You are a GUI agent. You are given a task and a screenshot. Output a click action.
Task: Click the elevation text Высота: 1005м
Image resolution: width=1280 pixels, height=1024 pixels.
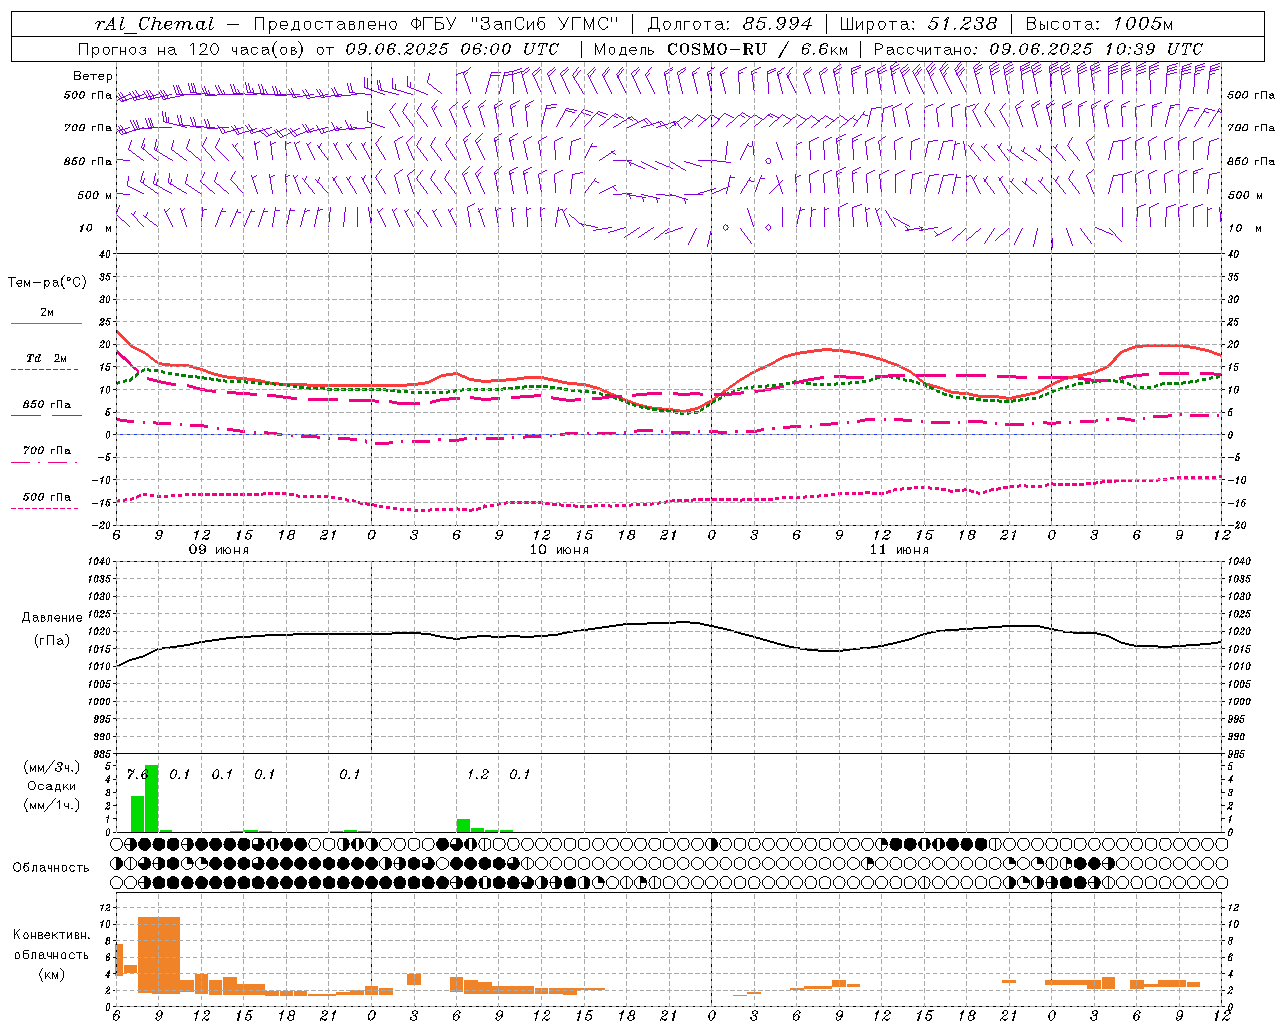(x=1100, y=24)
